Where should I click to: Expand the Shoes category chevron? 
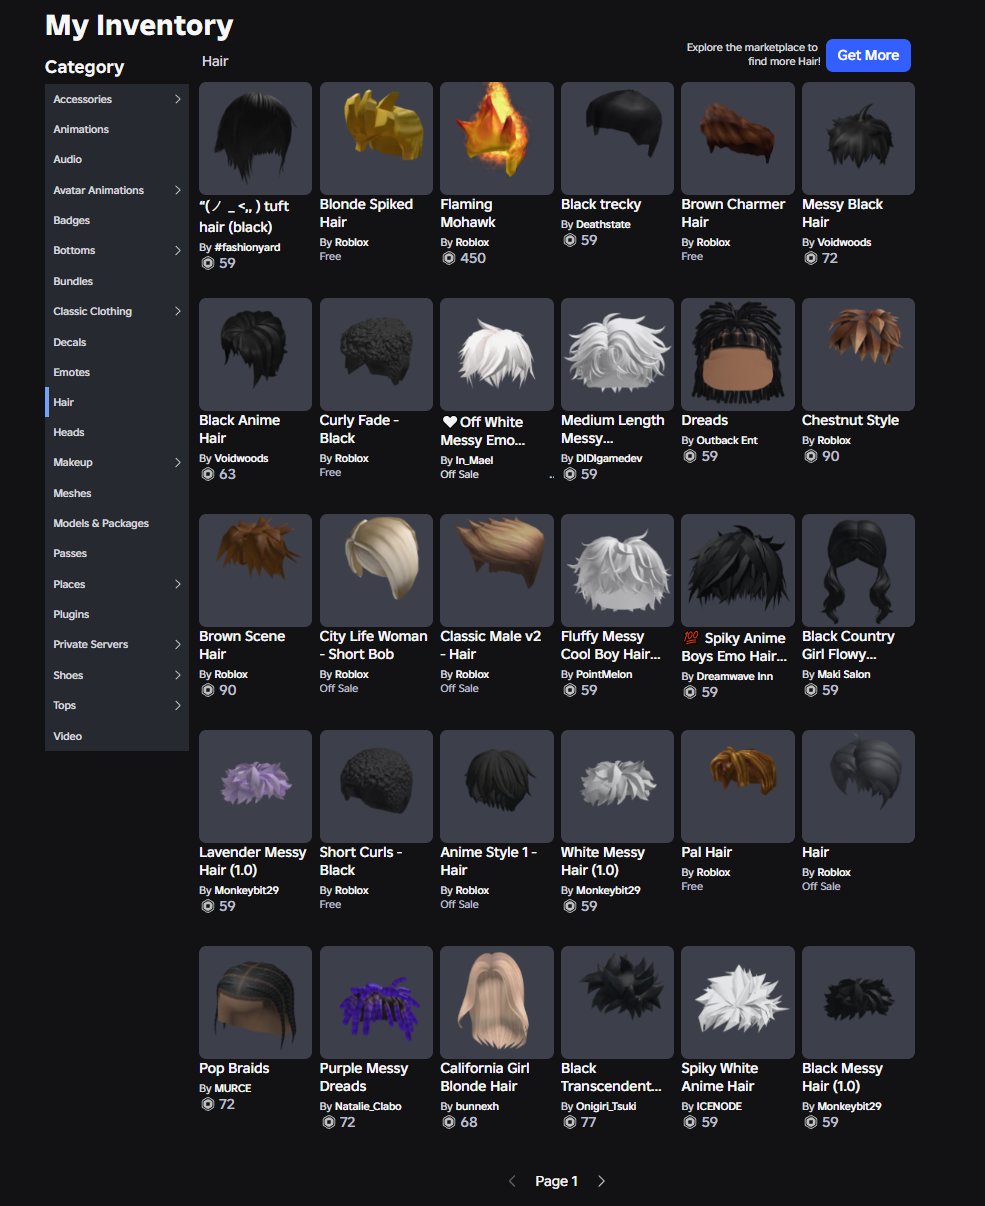178,675
